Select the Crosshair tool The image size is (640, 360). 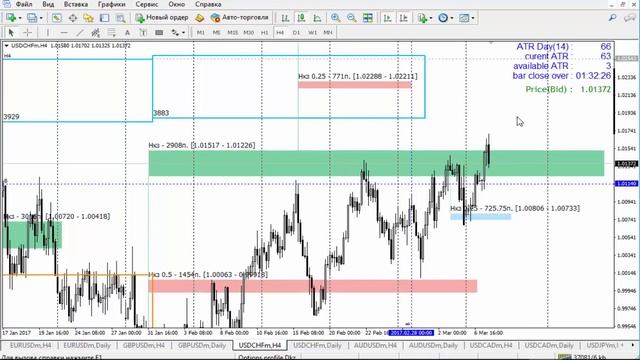pyautogui.click(x=27, y=32)
